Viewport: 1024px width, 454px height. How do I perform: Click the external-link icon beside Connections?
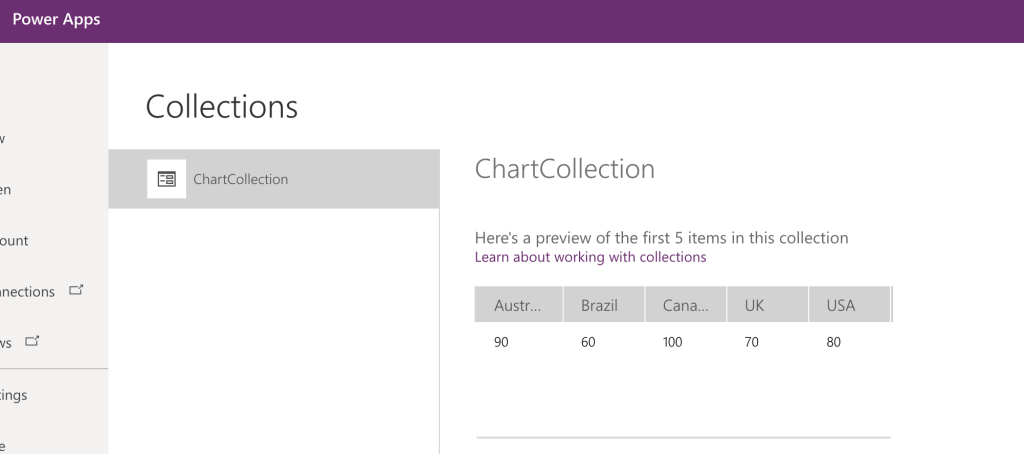coord(76,291)
